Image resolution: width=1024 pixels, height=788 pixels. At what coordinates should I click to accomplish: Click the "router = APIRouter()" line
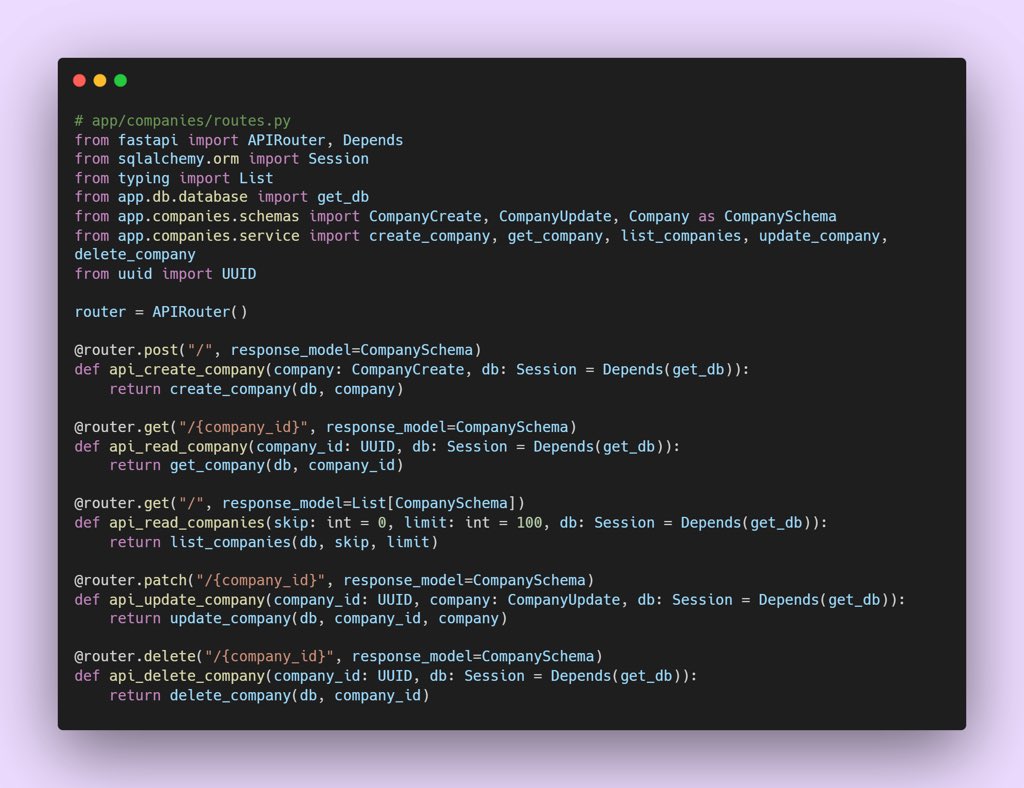[161, 312]
